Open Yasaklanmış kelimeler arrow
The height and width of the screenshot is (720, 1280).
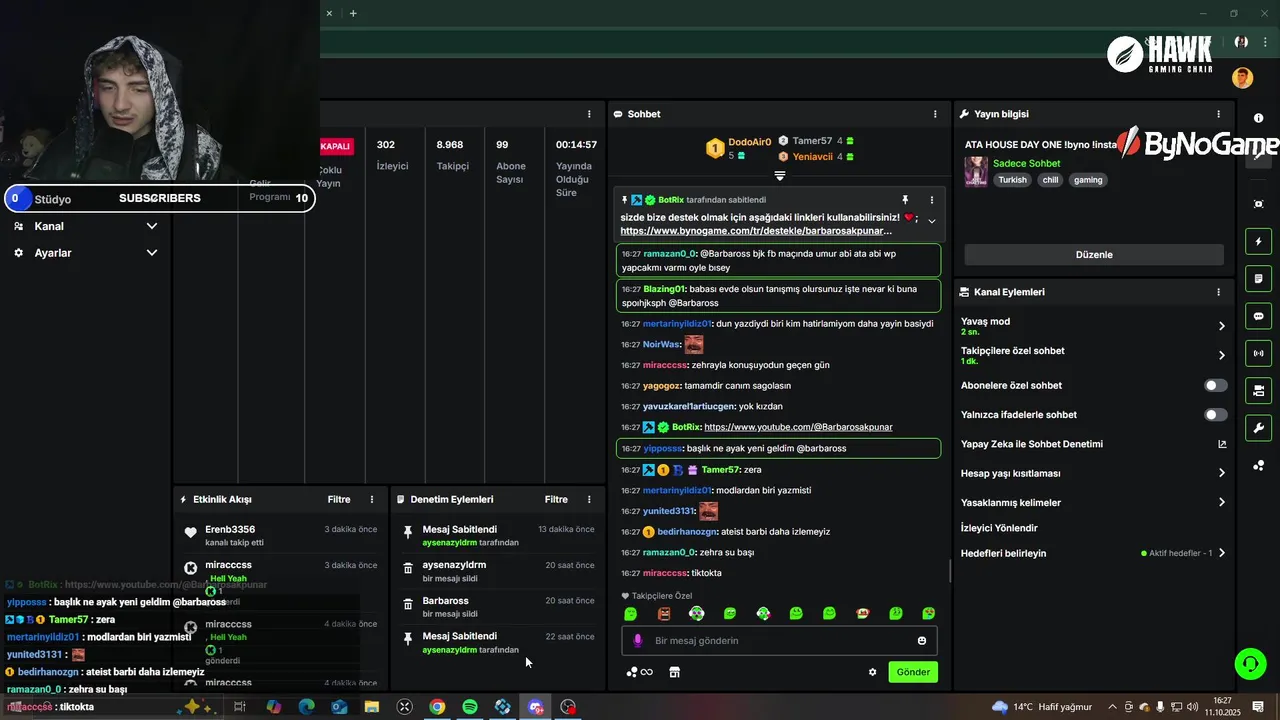[x=1222, y=502]
